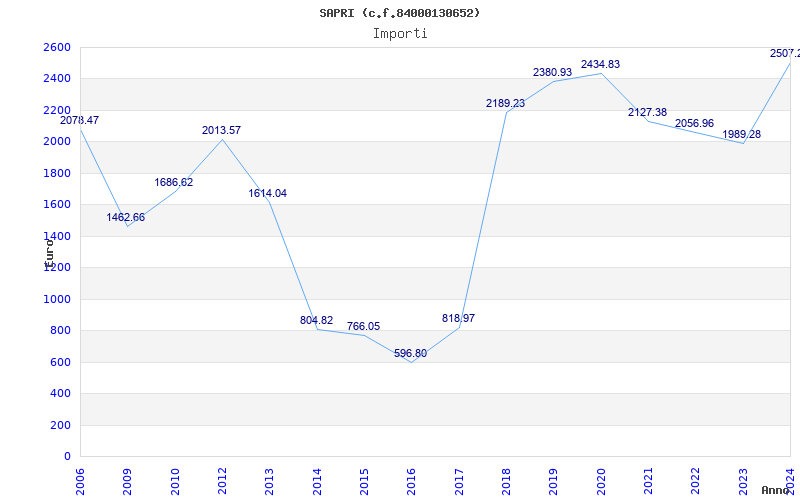Click the 1686.62 value label
800x500 pixels.
point(173,182)
